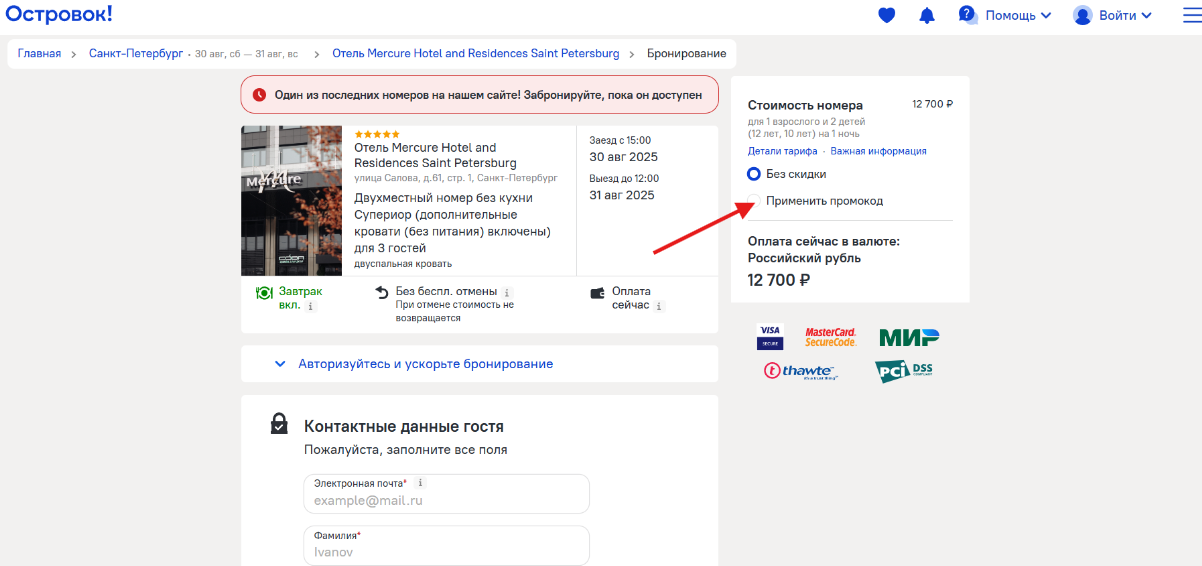Click the Стоимость номера heading
1202x566 pixels.
[805, 105]
